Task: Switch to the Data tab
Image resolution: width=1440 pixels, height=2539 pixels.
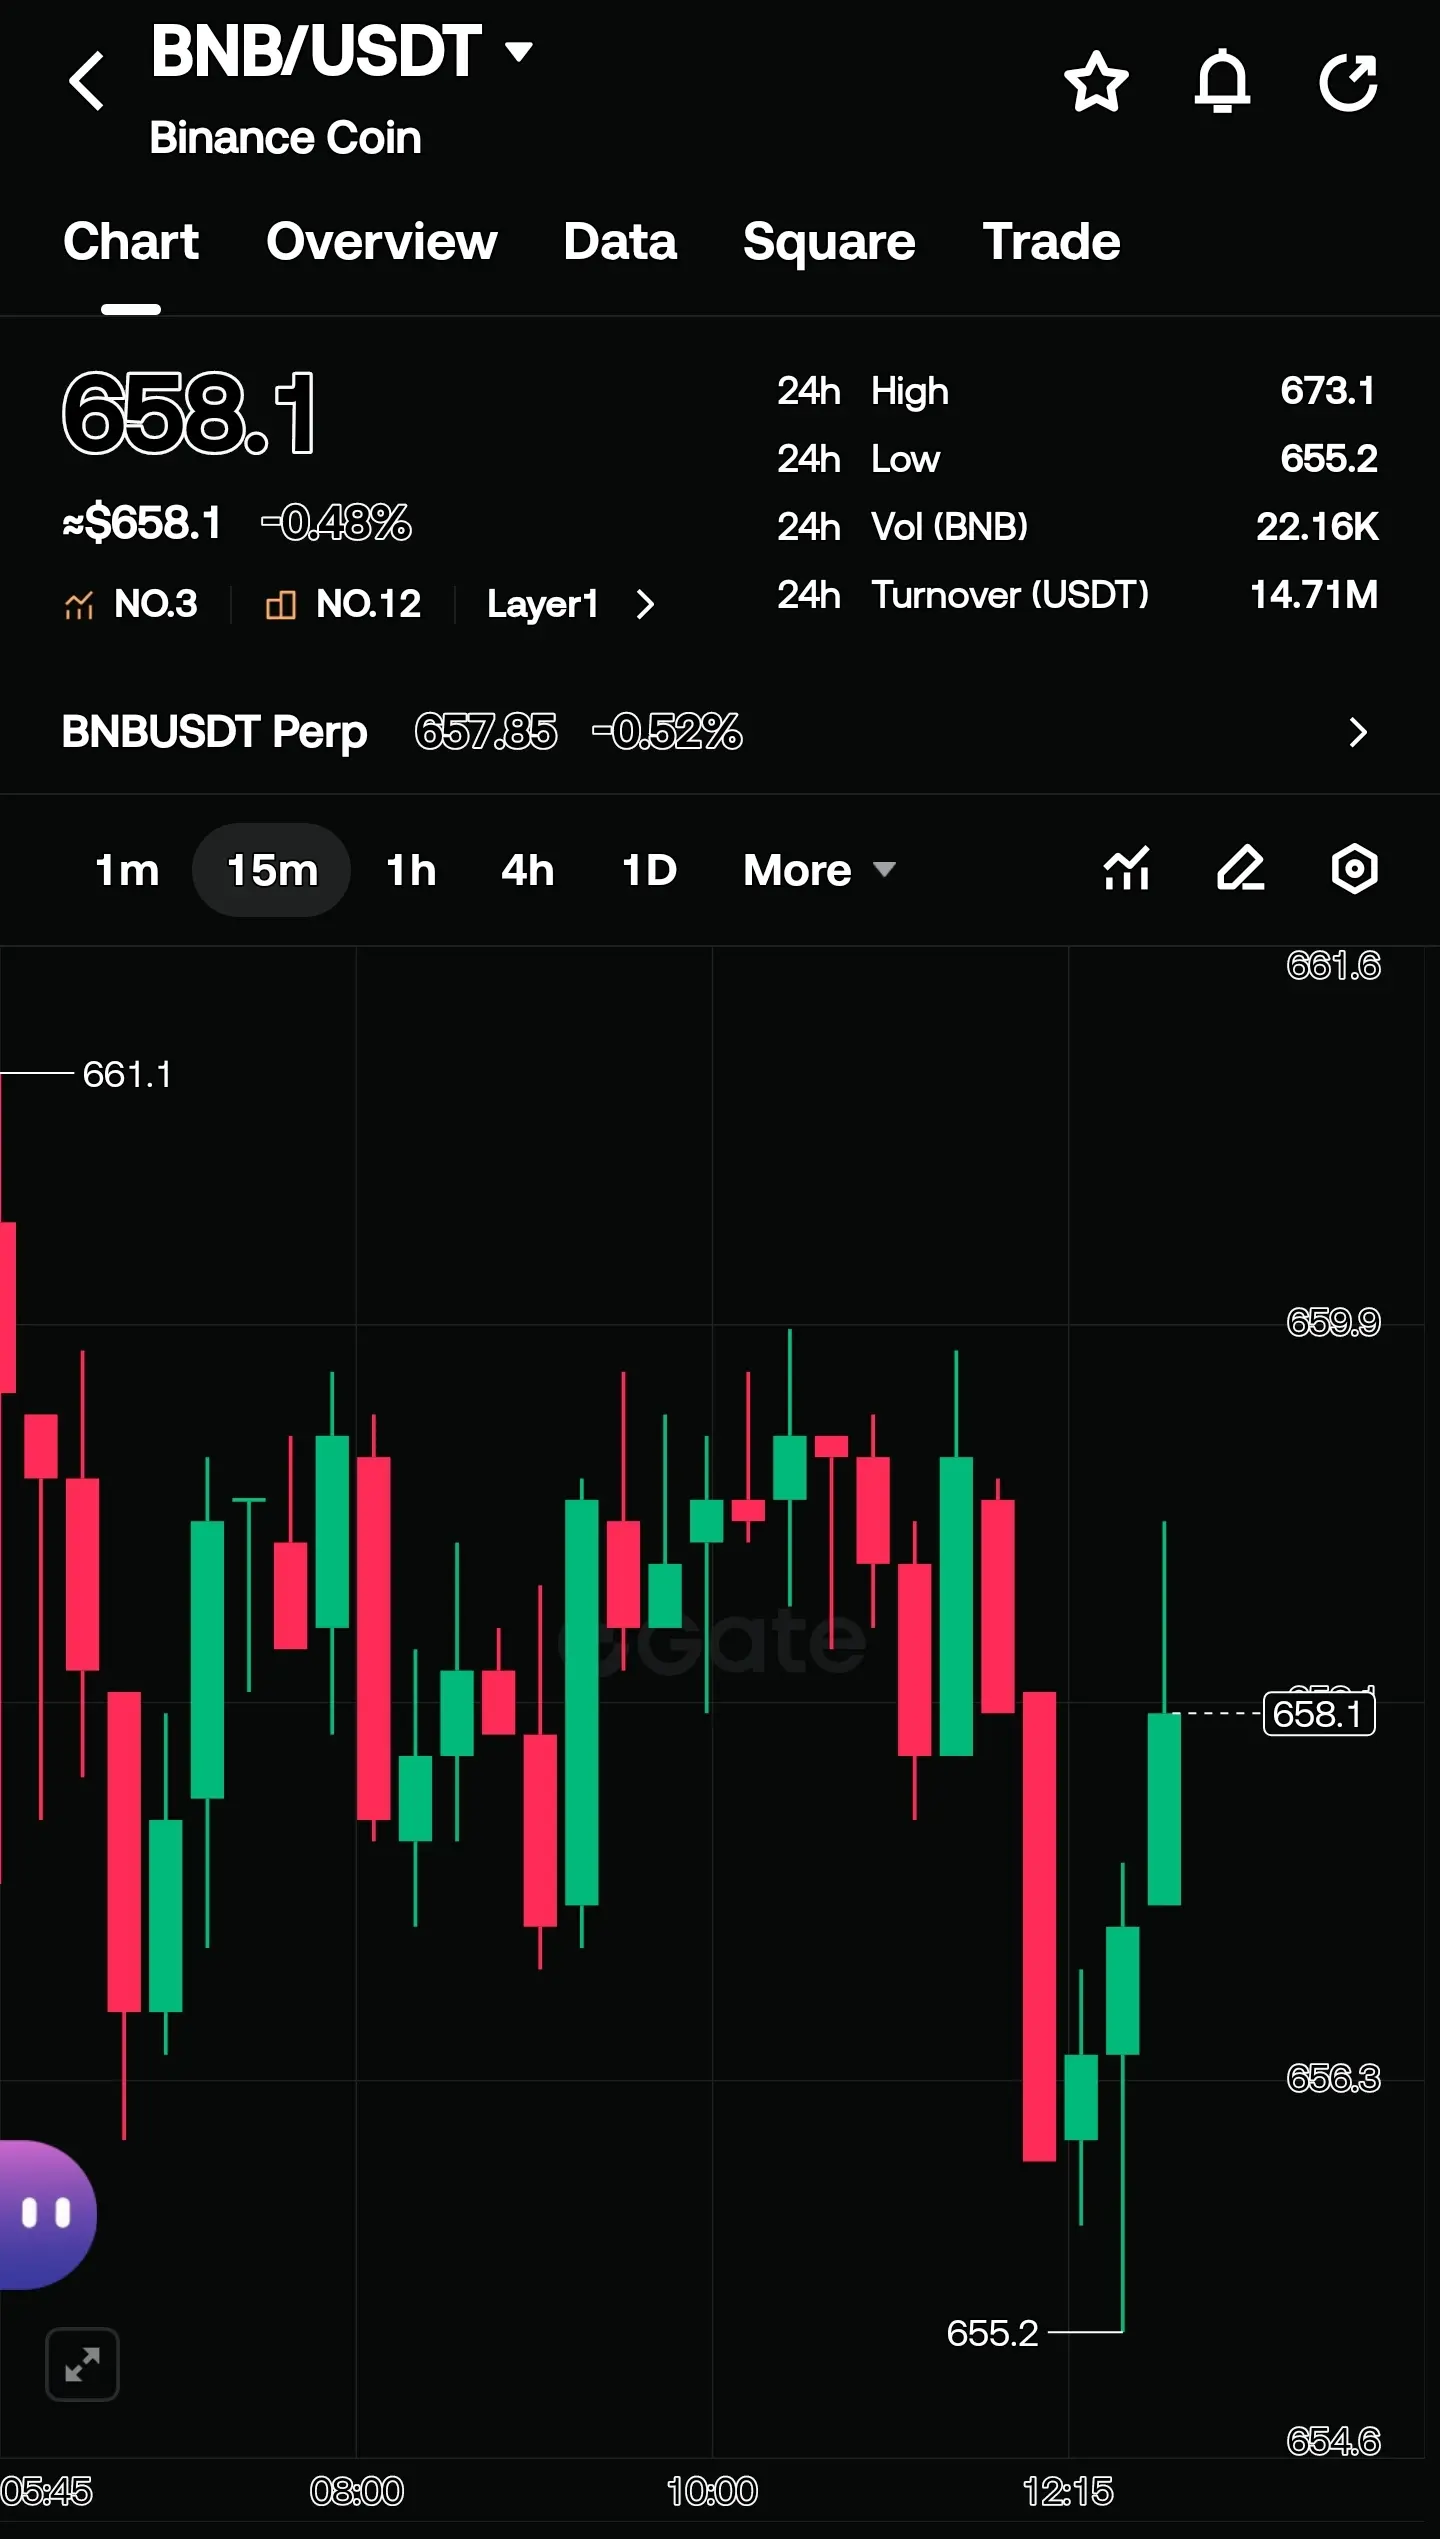Action: tap(620, 242)
